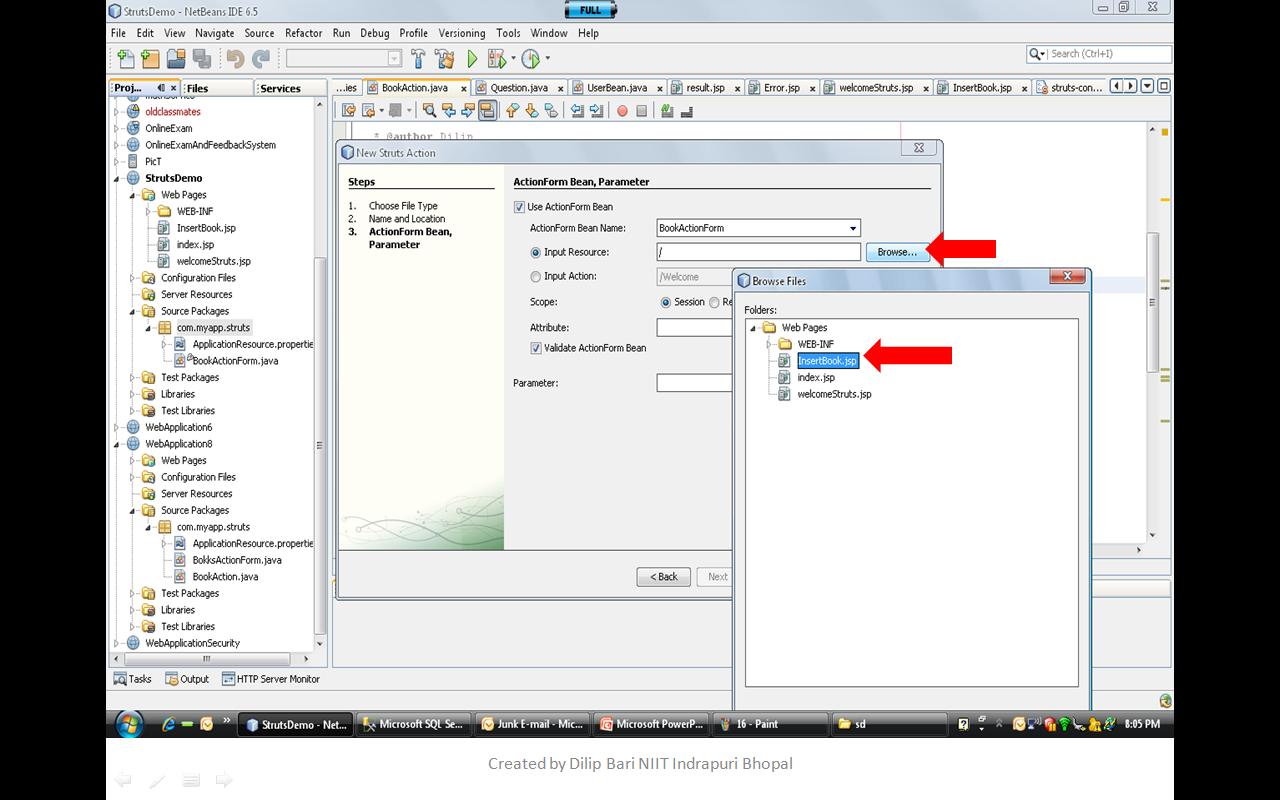Open the Versioning menu
Image resolution: width=1280 pixels, height=800 pixels.
pyautogui.click(x=462, y=32)
